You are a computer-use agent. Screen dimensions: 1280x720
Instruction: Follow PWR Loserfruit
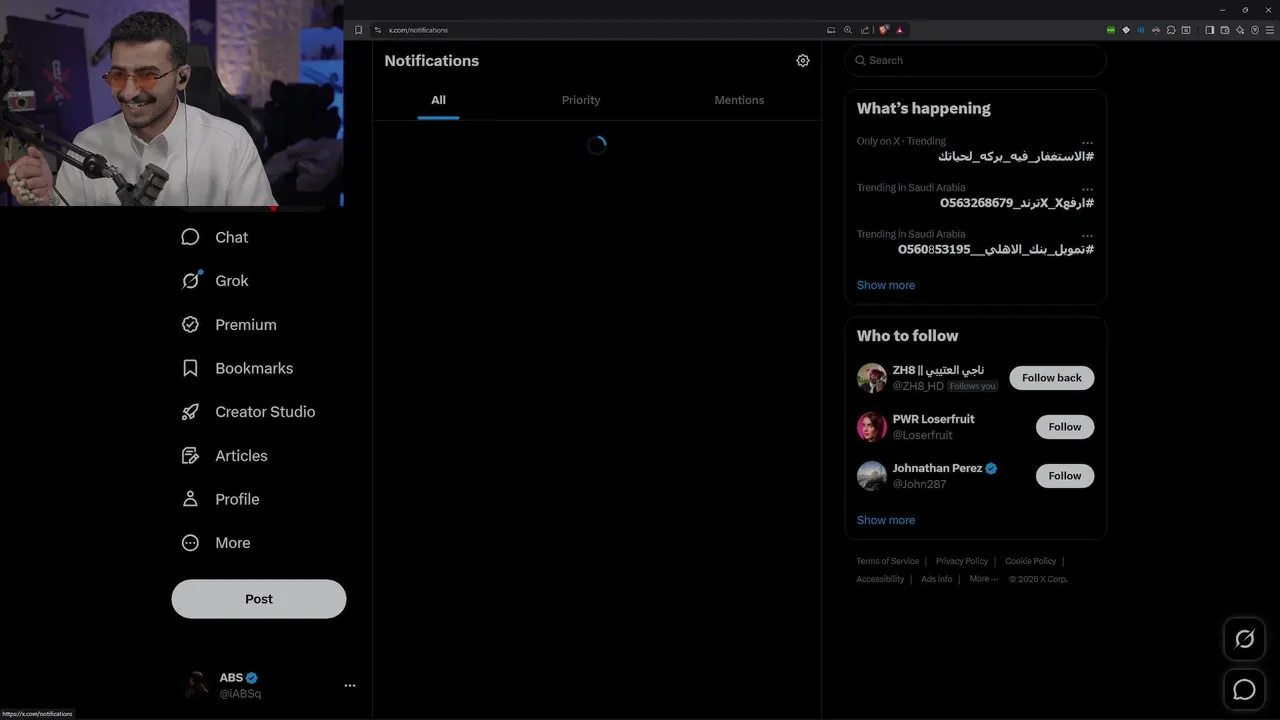pos(1065,427)
